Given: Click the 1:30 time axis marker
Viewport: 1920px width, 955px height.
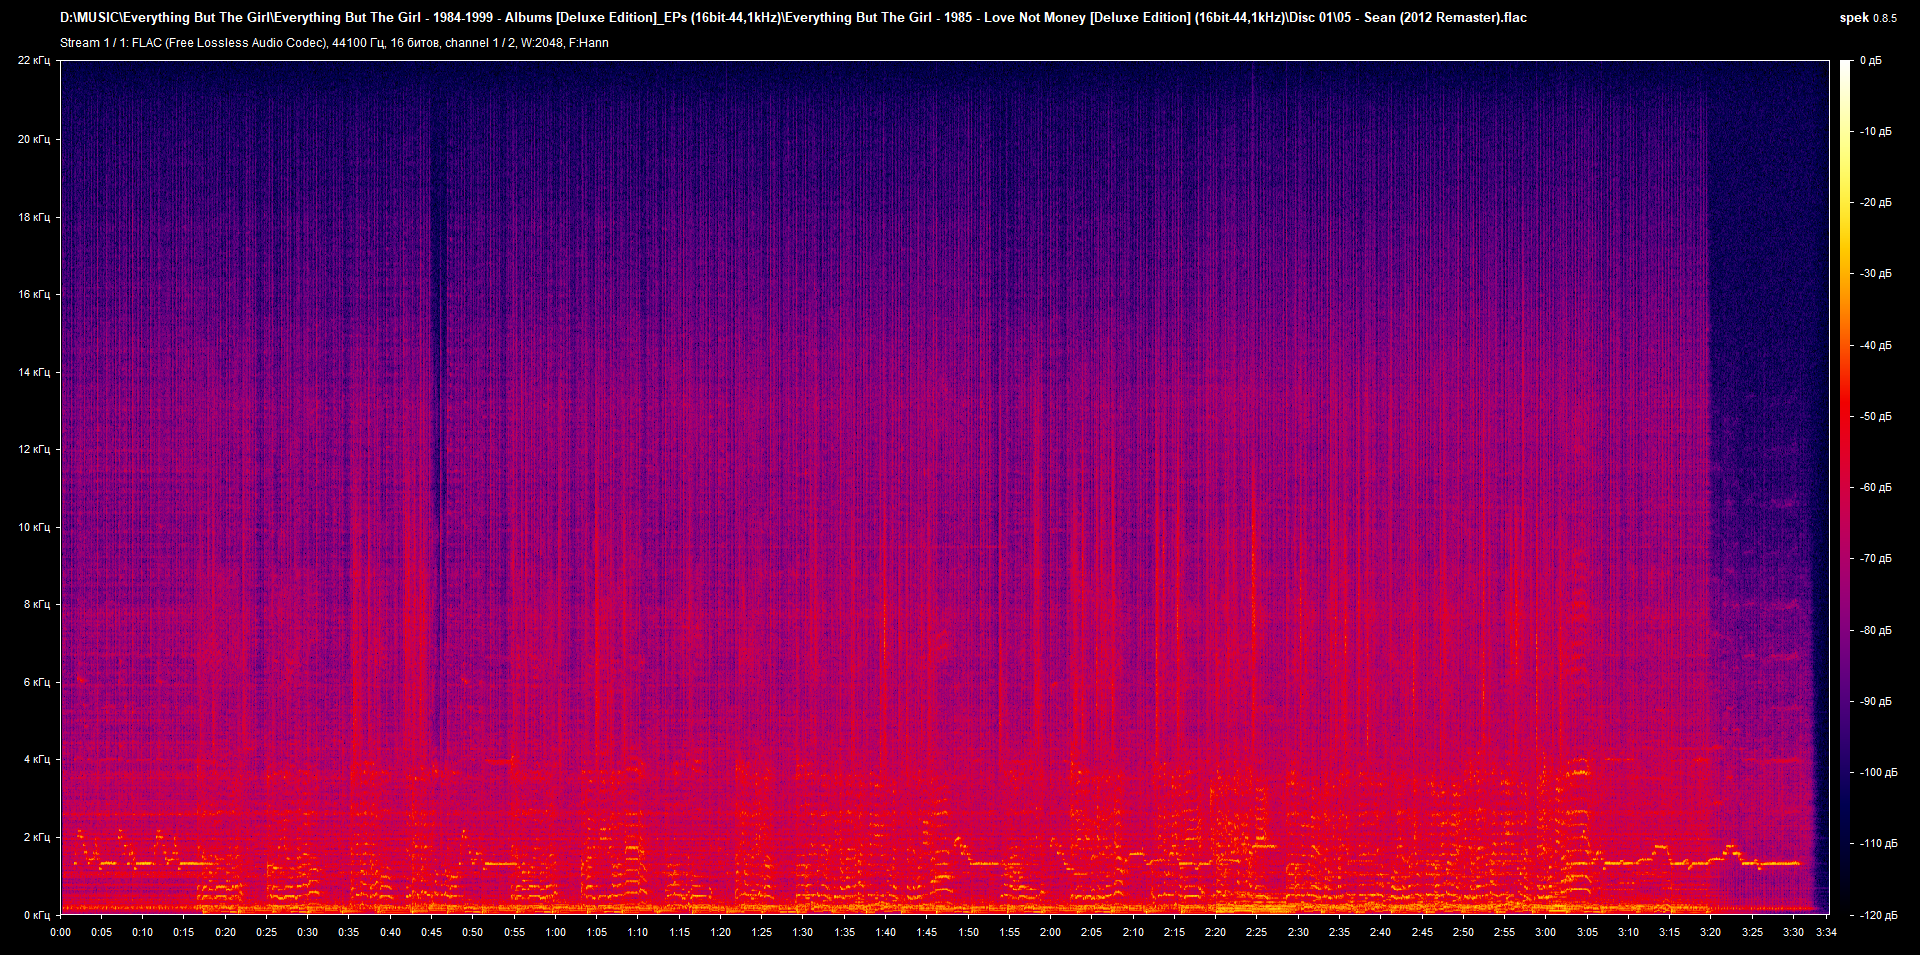Looking at the screenshot, I should click(803, 932).
